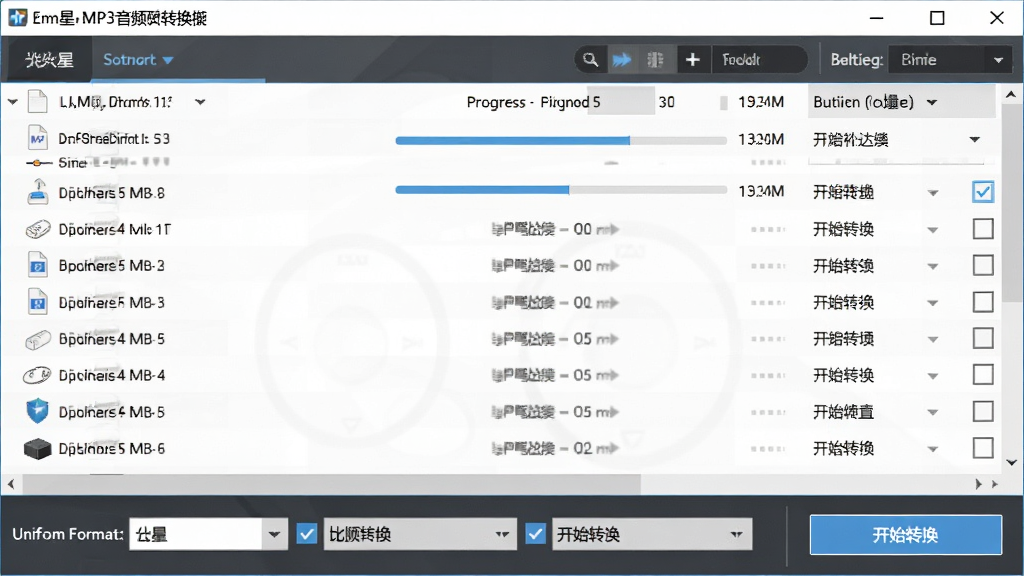Viewport: 1024px width, 576px height.
Task: Click the Fodalt field in the toolbar
Action: point(759,60)
